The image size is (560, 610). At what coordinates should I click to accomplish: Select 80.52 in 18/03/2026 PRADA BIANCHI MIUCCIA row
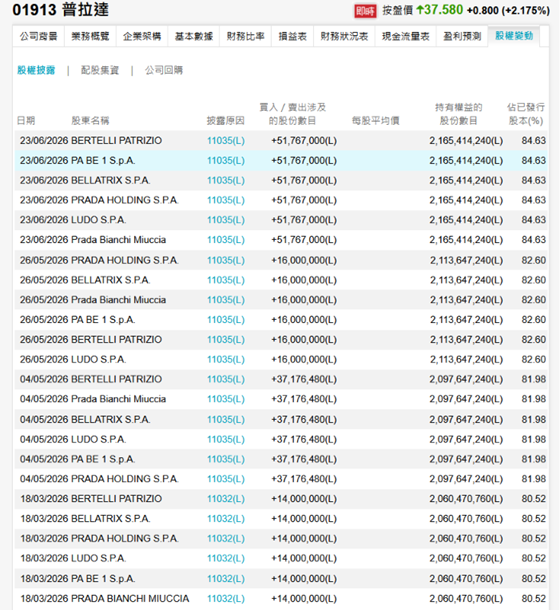pos(534,598)
